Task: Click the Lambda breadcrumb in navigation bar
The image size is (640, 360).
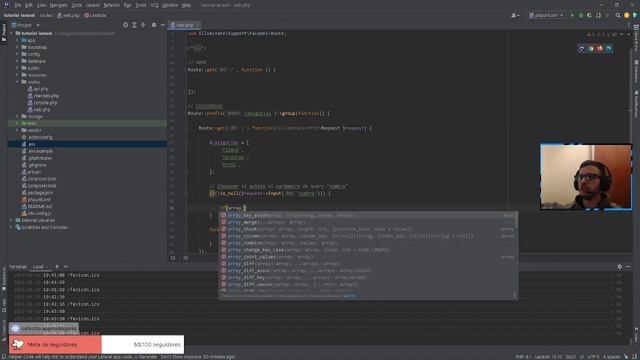Action: coord(96,15)
